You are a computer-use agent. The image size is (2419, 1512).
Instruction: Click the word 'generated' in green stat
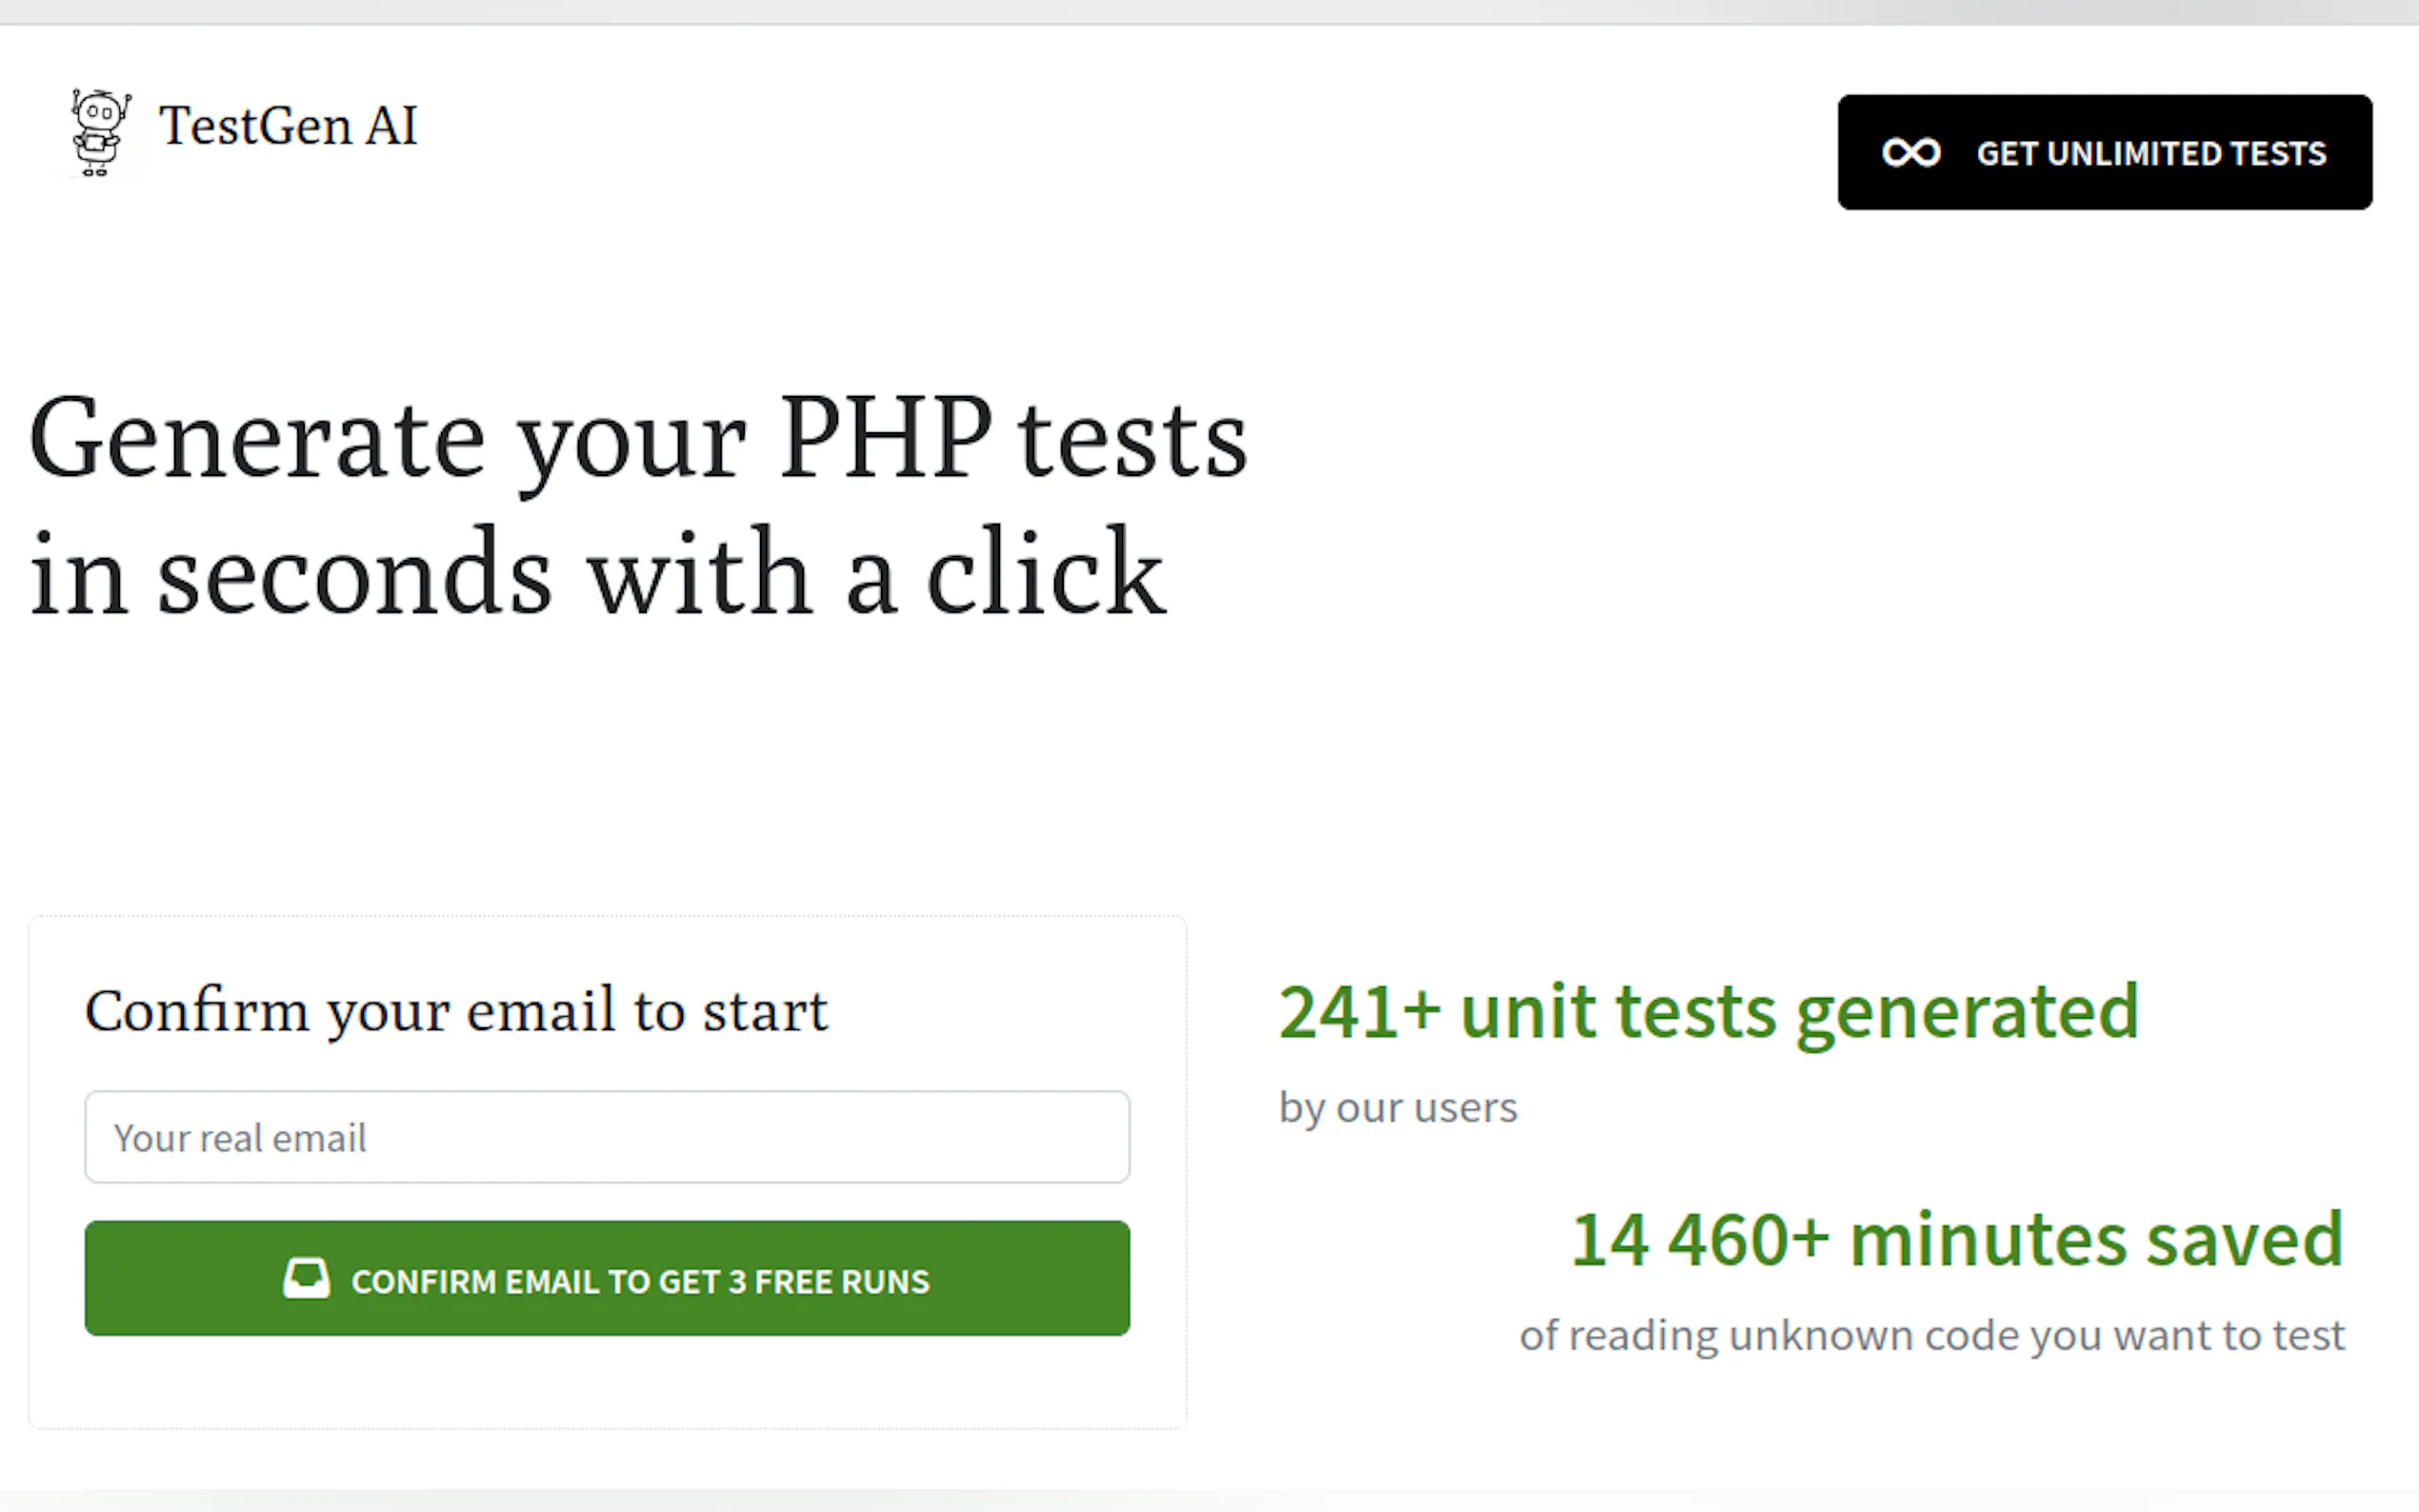pos(1966,1014)
